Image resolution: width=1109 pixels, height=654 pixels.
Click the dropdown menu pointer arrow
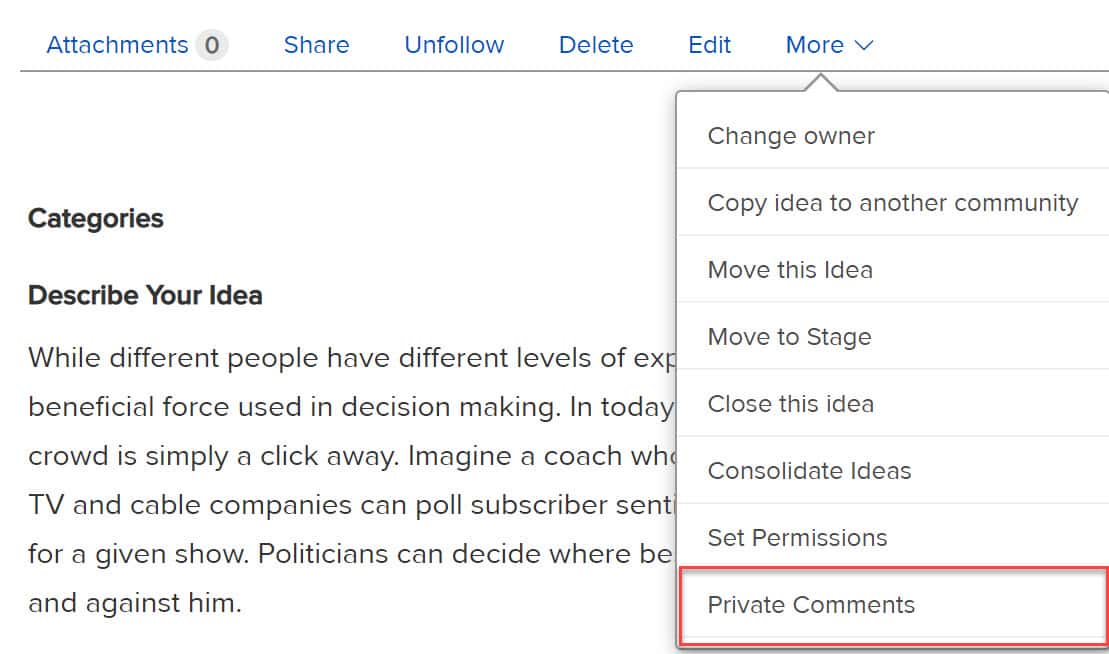[820, 83]
